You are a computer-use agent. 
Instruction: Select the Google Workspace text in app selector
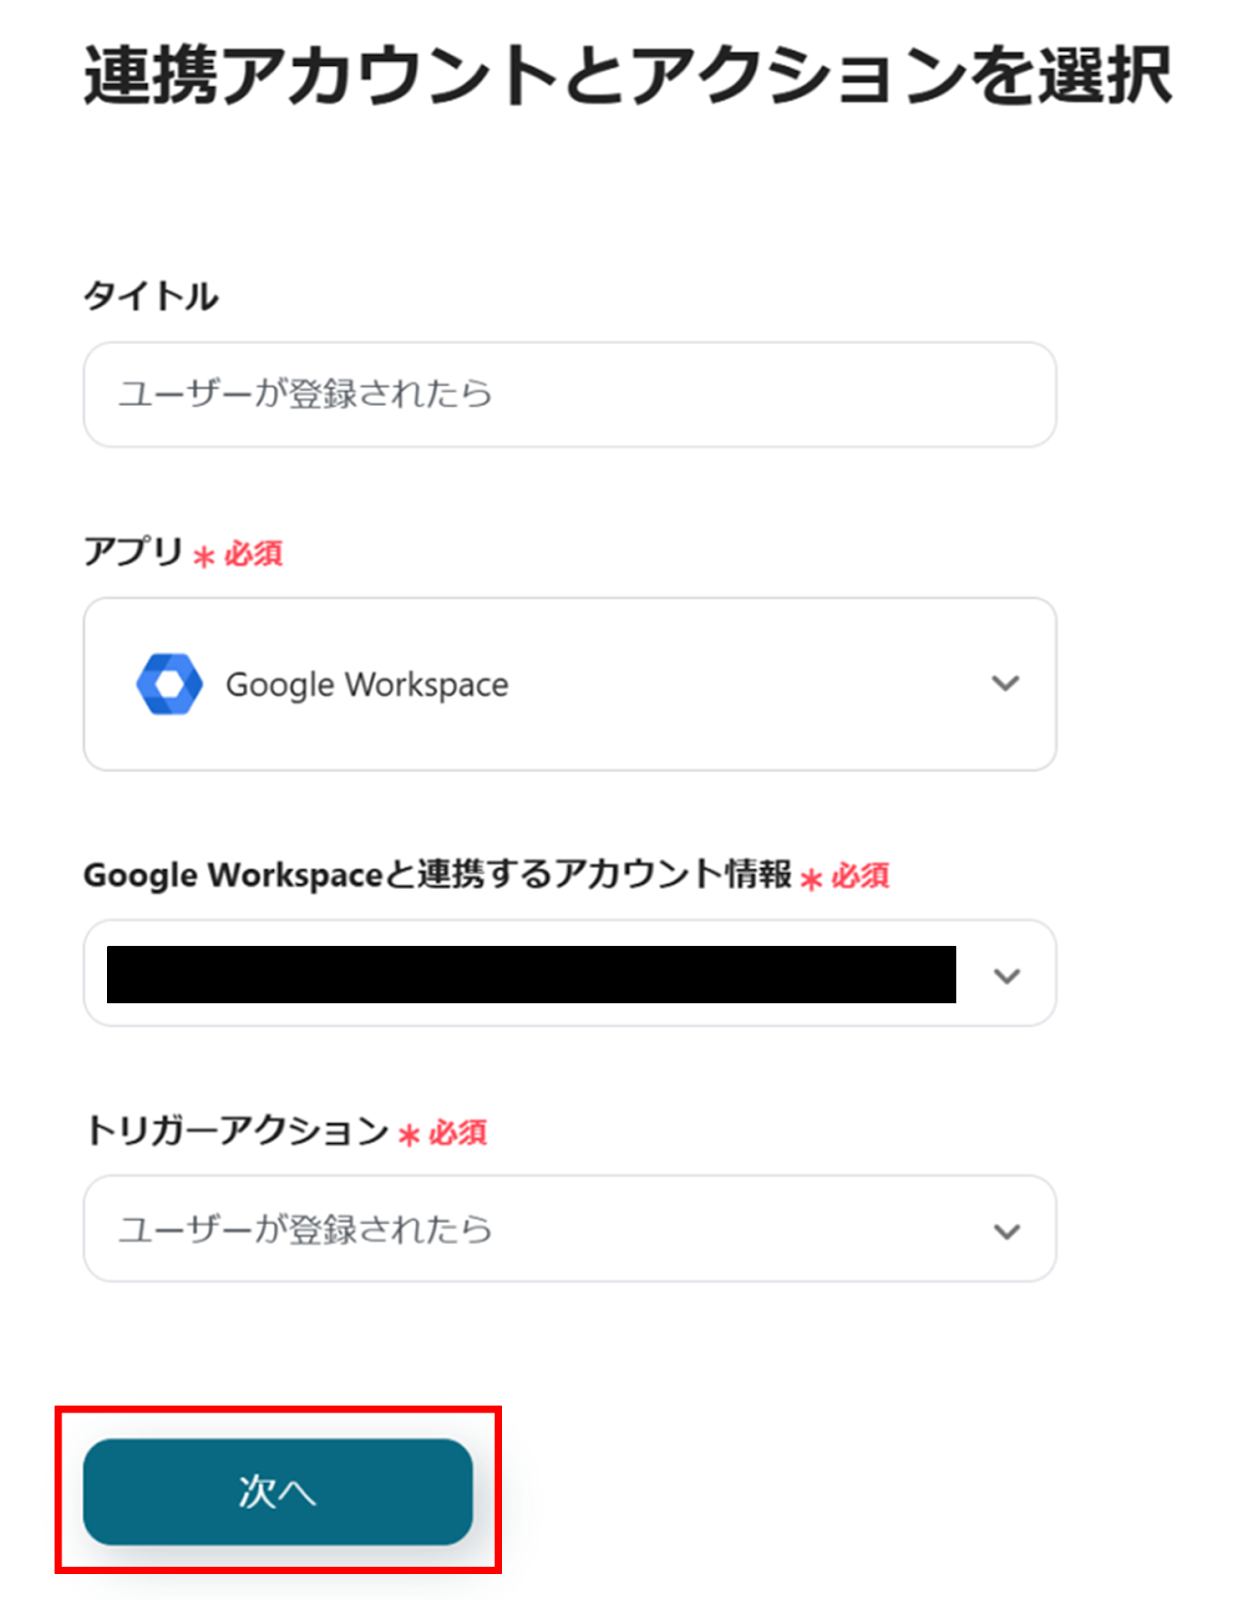[367, 685]
